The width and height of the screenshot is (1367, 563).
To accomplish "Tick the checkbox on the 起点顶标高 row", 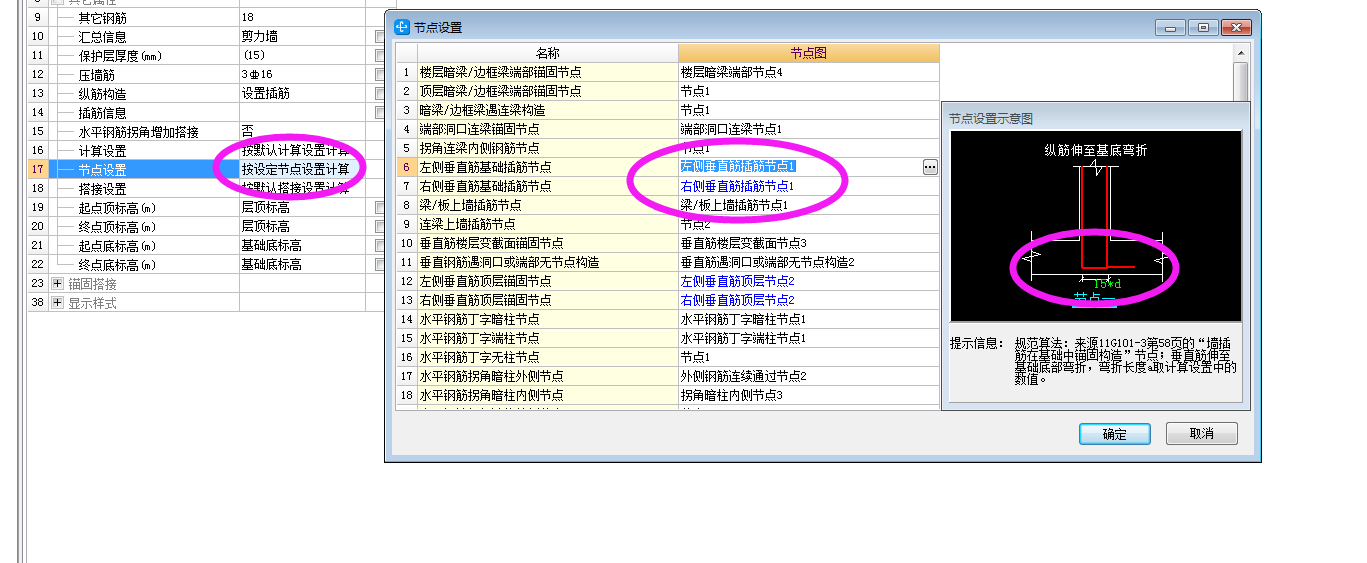I will [380, 208].
